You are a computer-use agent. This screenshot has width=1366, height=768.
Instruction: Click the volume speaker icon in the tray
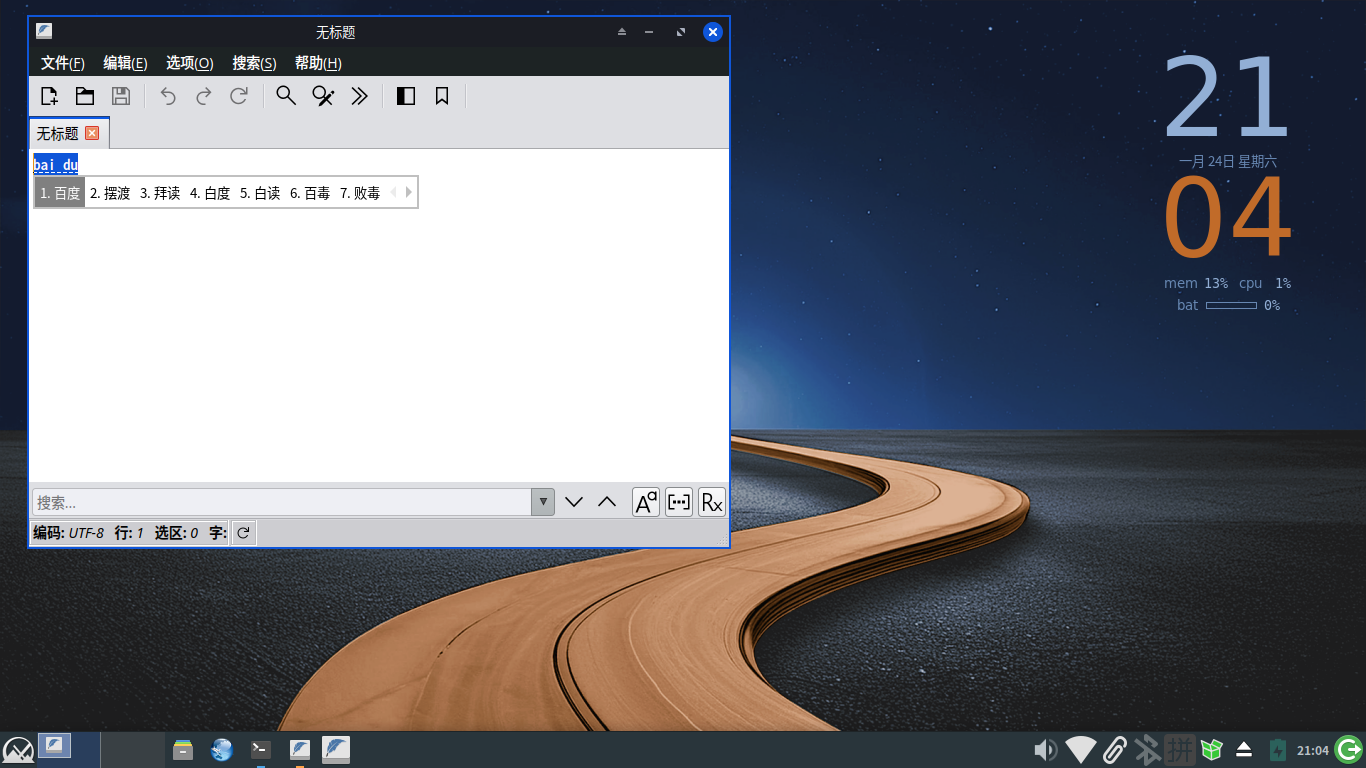(1044, 749)
